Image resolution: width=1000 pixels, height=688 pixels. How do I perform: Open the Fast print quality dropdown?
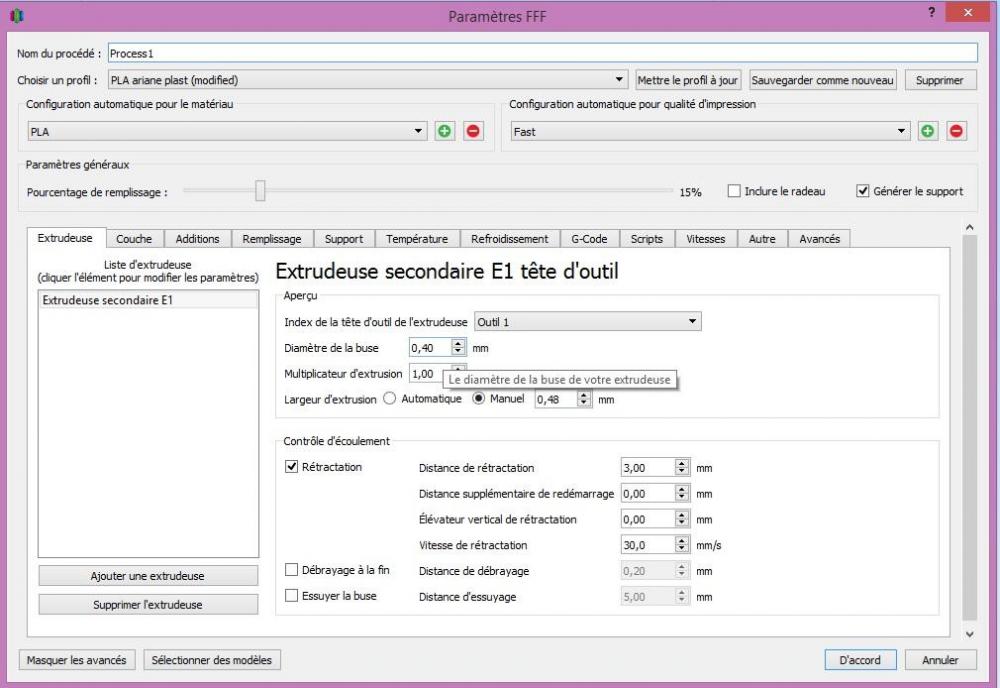(710, 131)
